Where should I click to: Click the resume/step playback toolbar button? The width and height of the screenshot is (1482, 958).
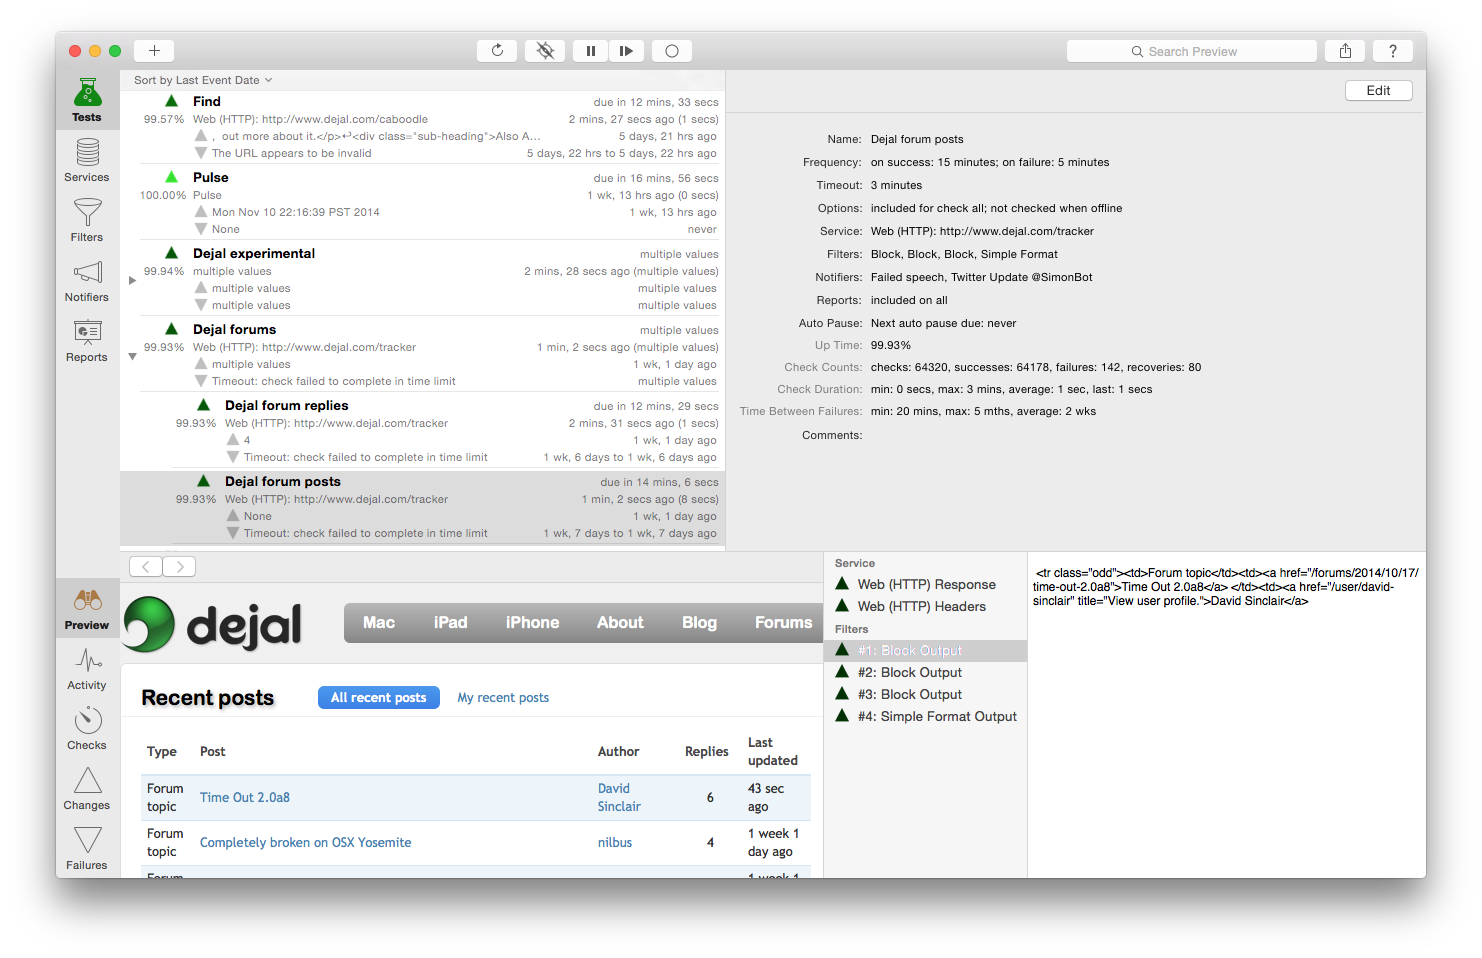pyautogui.click(x=626, y=51)
